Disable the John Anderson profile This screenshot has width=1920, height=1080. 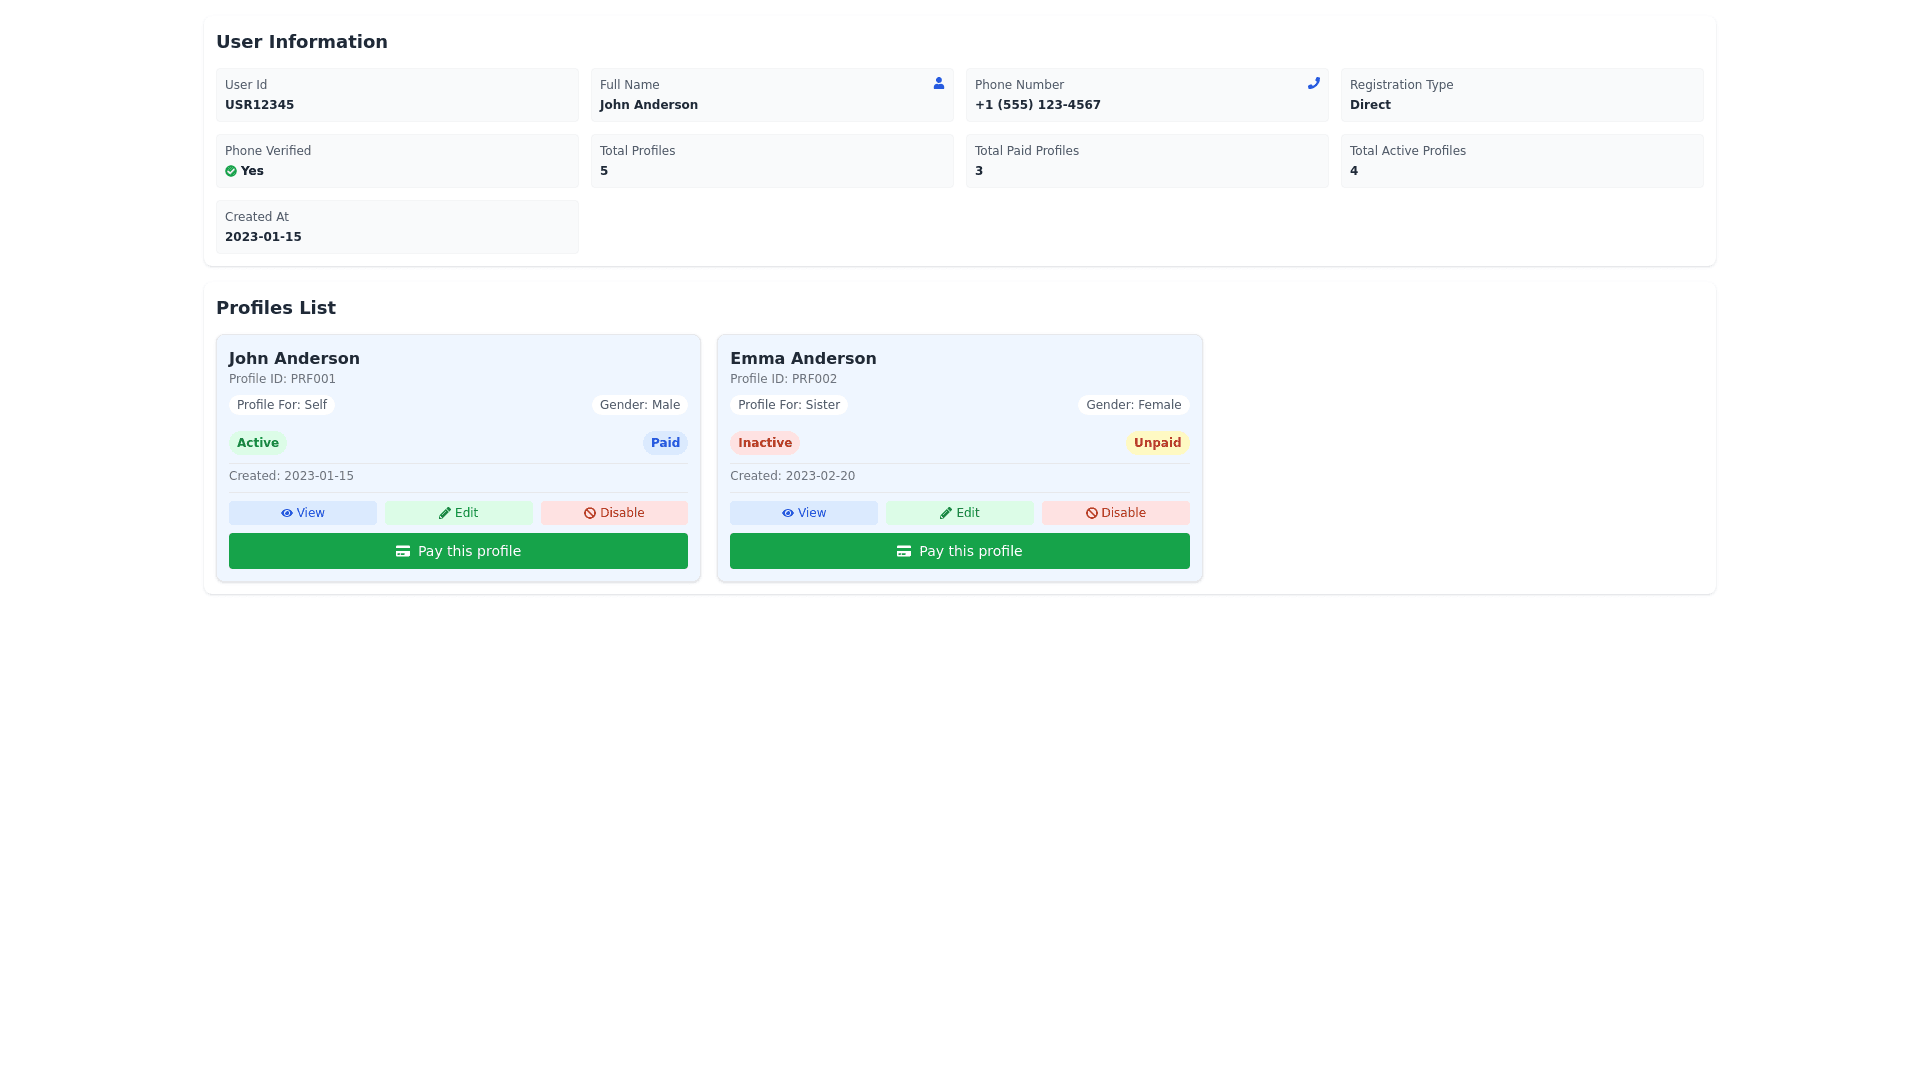tap(614, 513)
